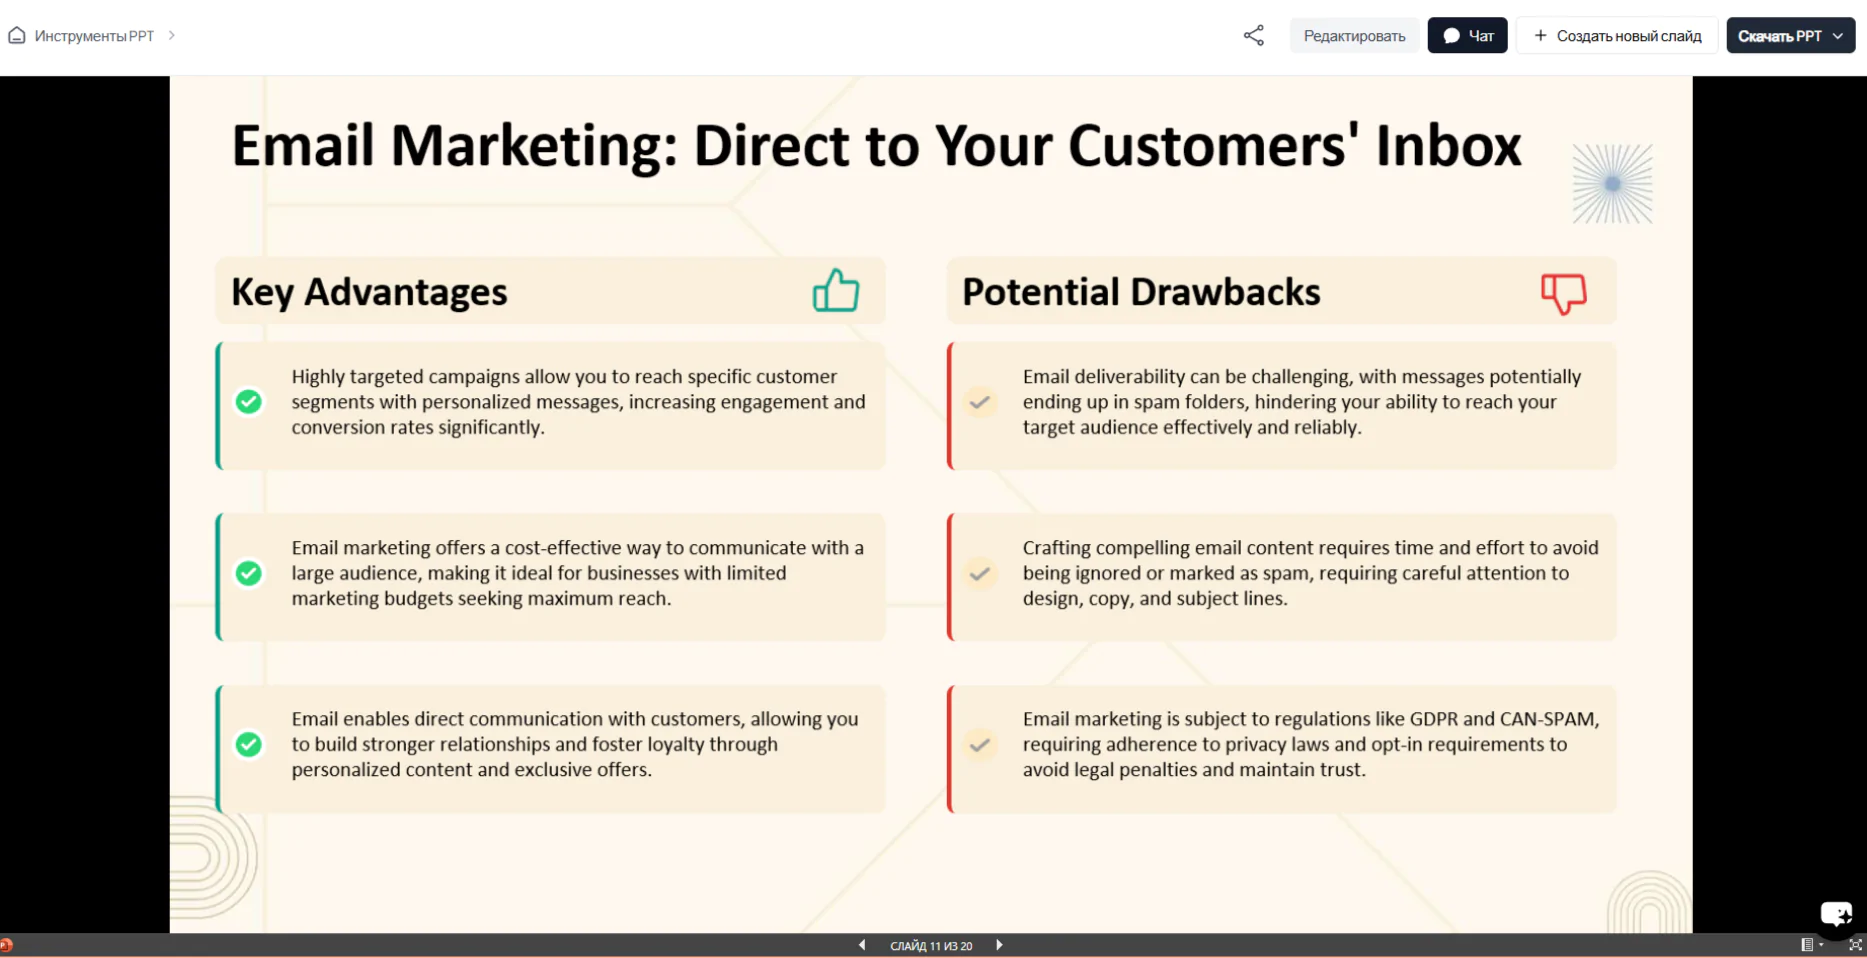Open the Инструменты PPT breadcrumb
Screen dimensions: 1867x958
[x=94, y=36]
